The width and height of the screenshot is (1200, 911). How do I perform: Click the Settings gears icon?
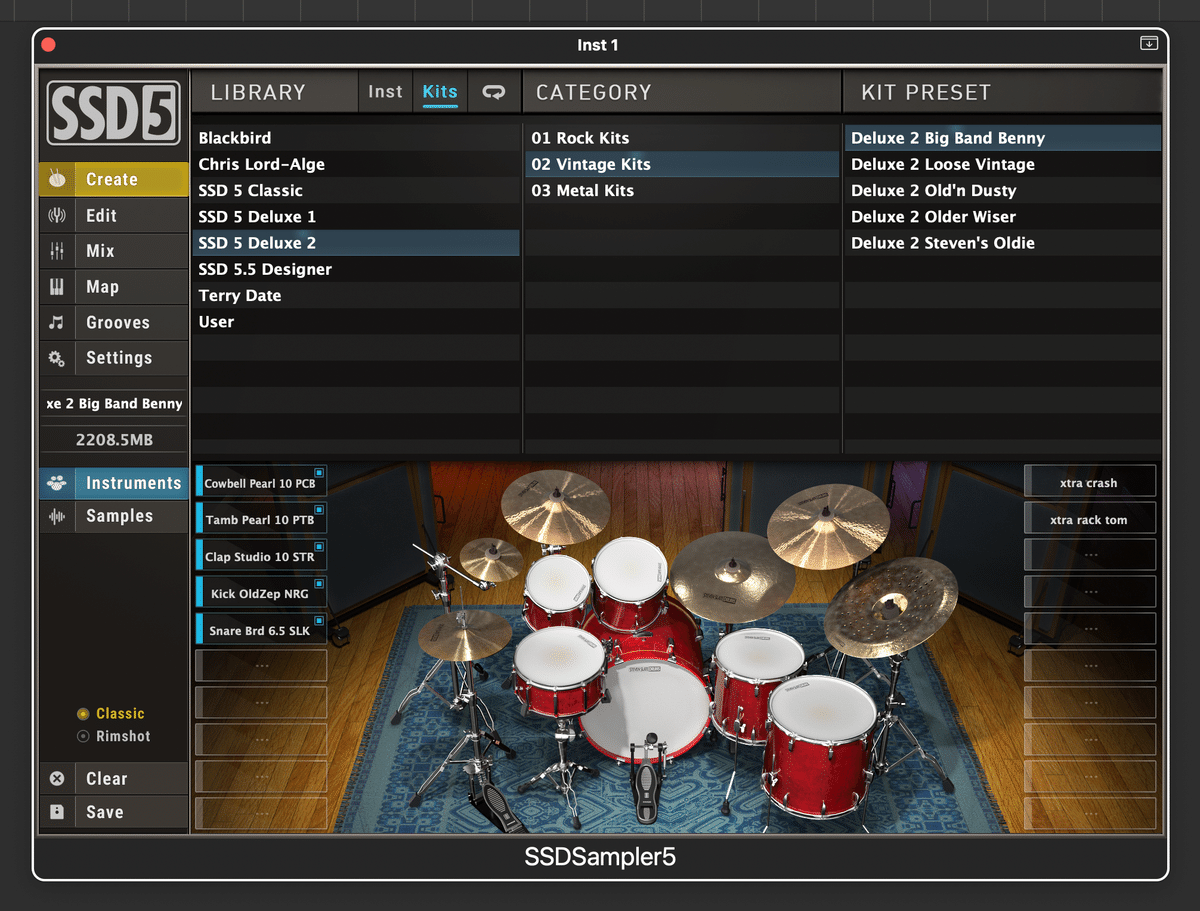[x=57, y=358]
